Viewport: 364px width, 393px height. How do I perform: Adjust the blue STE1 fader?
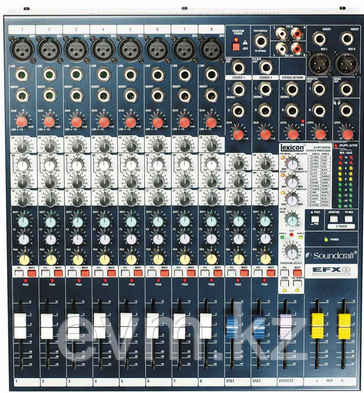[232, 326]
